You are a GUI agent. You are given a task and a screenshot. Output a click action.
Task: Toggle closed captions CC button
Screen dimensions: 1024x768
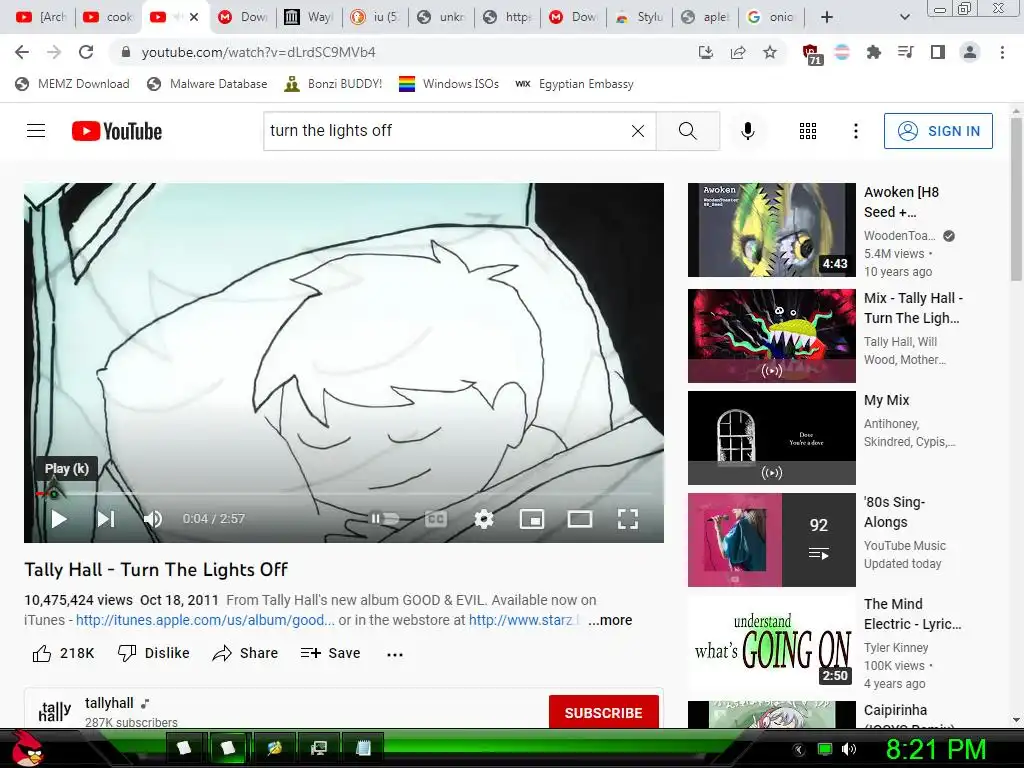pyautogui.click(x=436, y=519)
